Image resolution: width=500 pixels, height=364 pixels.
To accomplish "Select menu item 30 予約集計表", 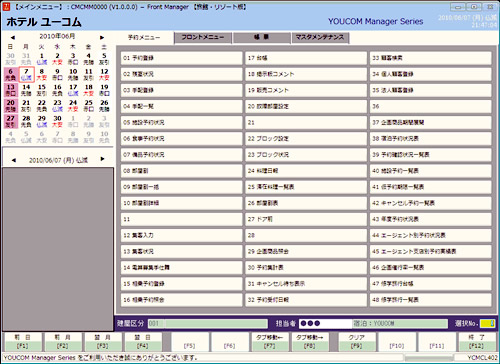I will tap(306, 268).
